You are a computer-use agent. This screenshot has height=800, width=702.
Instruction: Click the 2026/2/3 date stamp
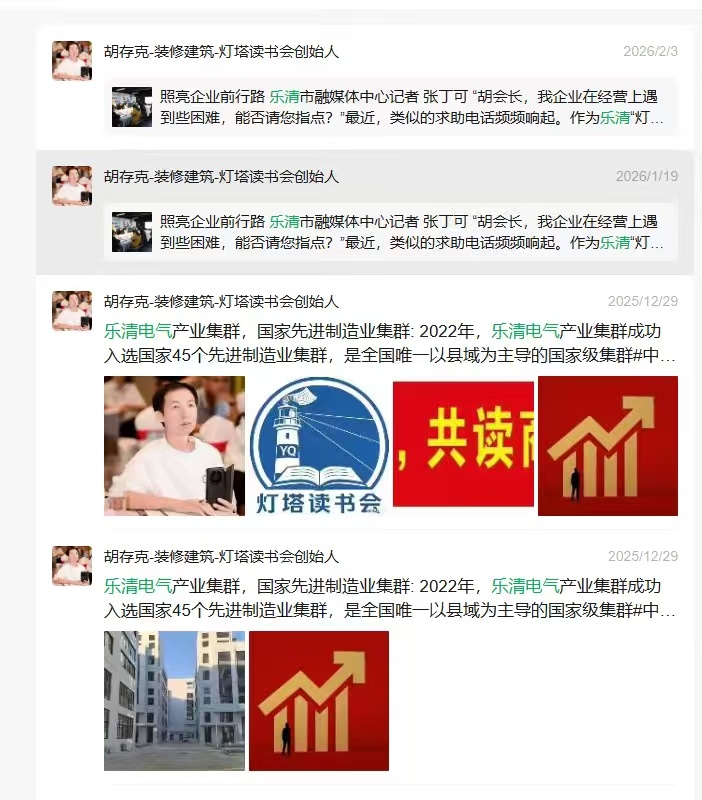[650, 51]
